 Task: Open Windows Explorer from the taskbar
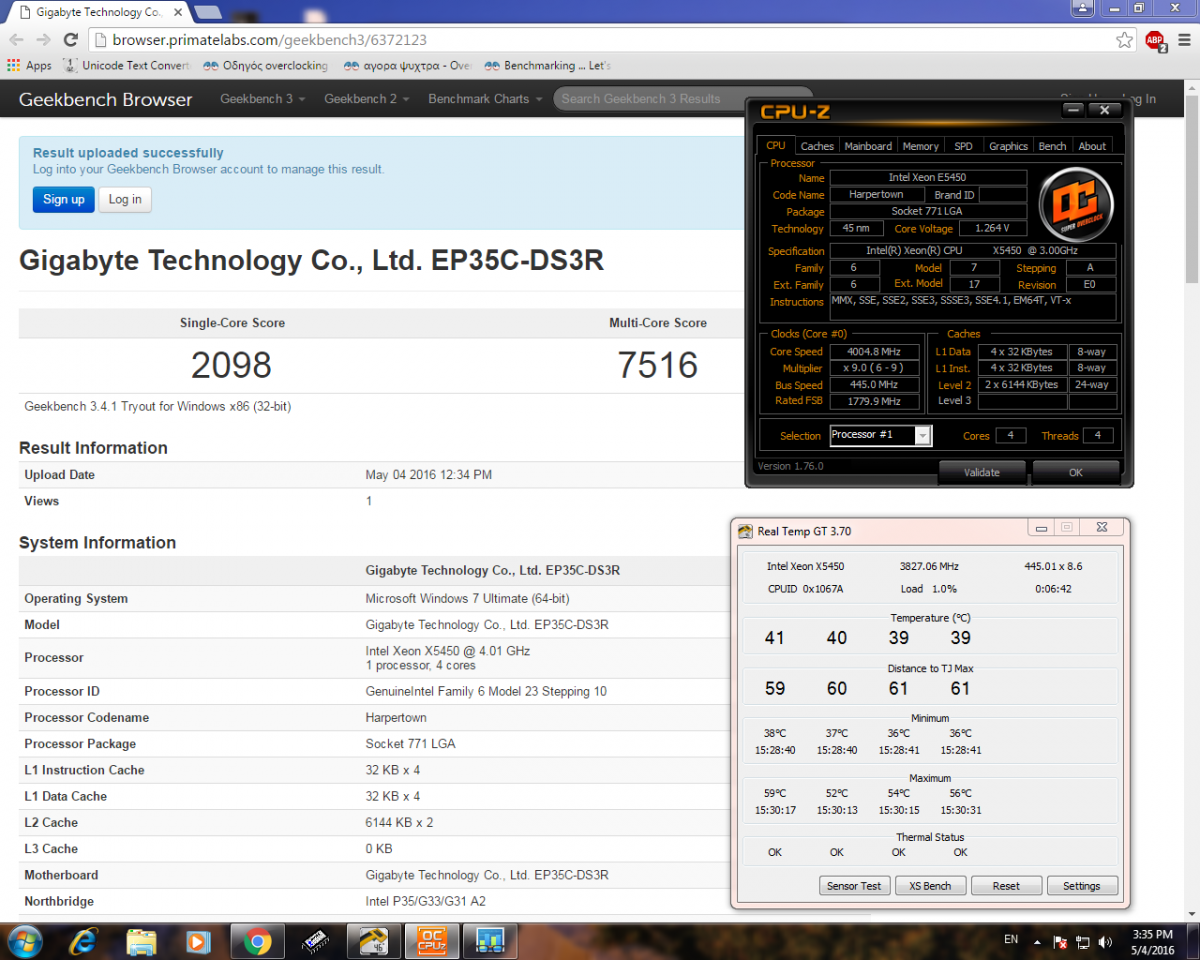pyautogui.click(x=142, y=941)
